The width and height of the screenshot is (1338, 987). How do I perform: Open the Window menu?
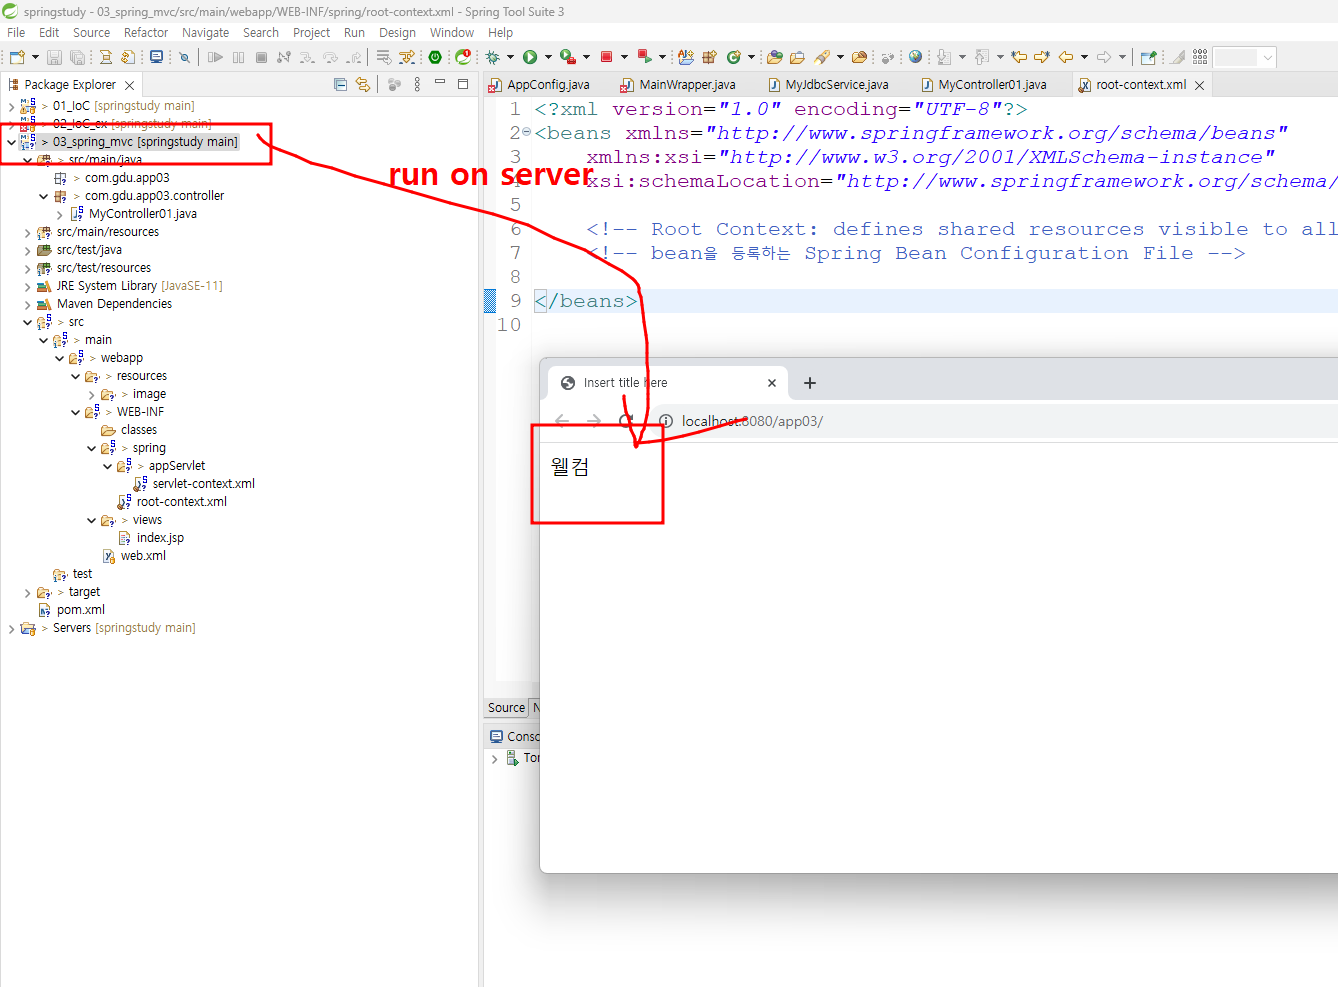pyautogui.click(x=452, y=33)
